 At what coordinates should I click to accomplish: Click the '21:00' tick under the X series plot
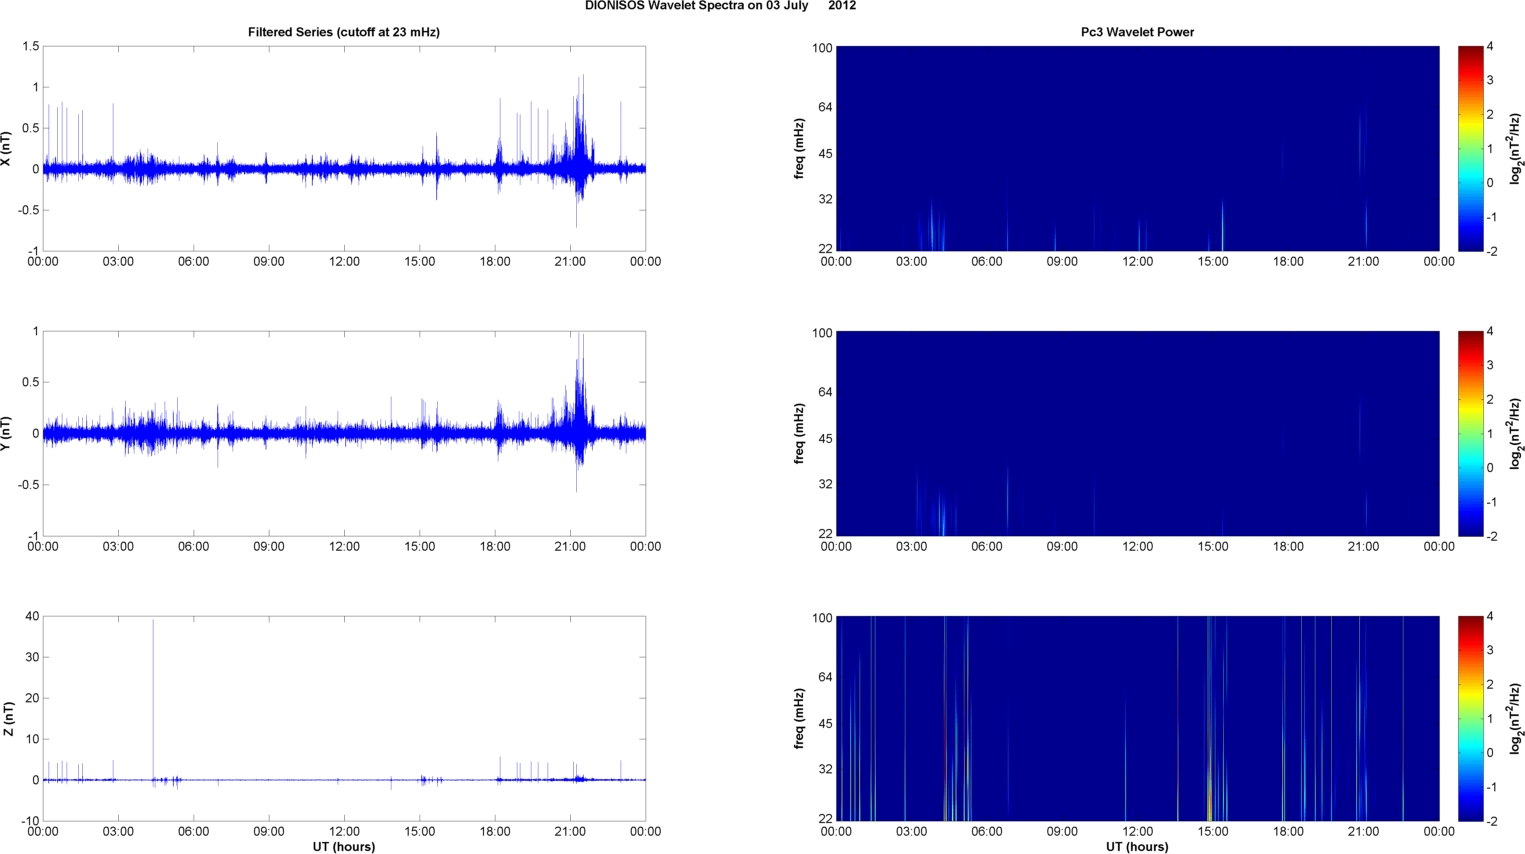pos(570,262)
